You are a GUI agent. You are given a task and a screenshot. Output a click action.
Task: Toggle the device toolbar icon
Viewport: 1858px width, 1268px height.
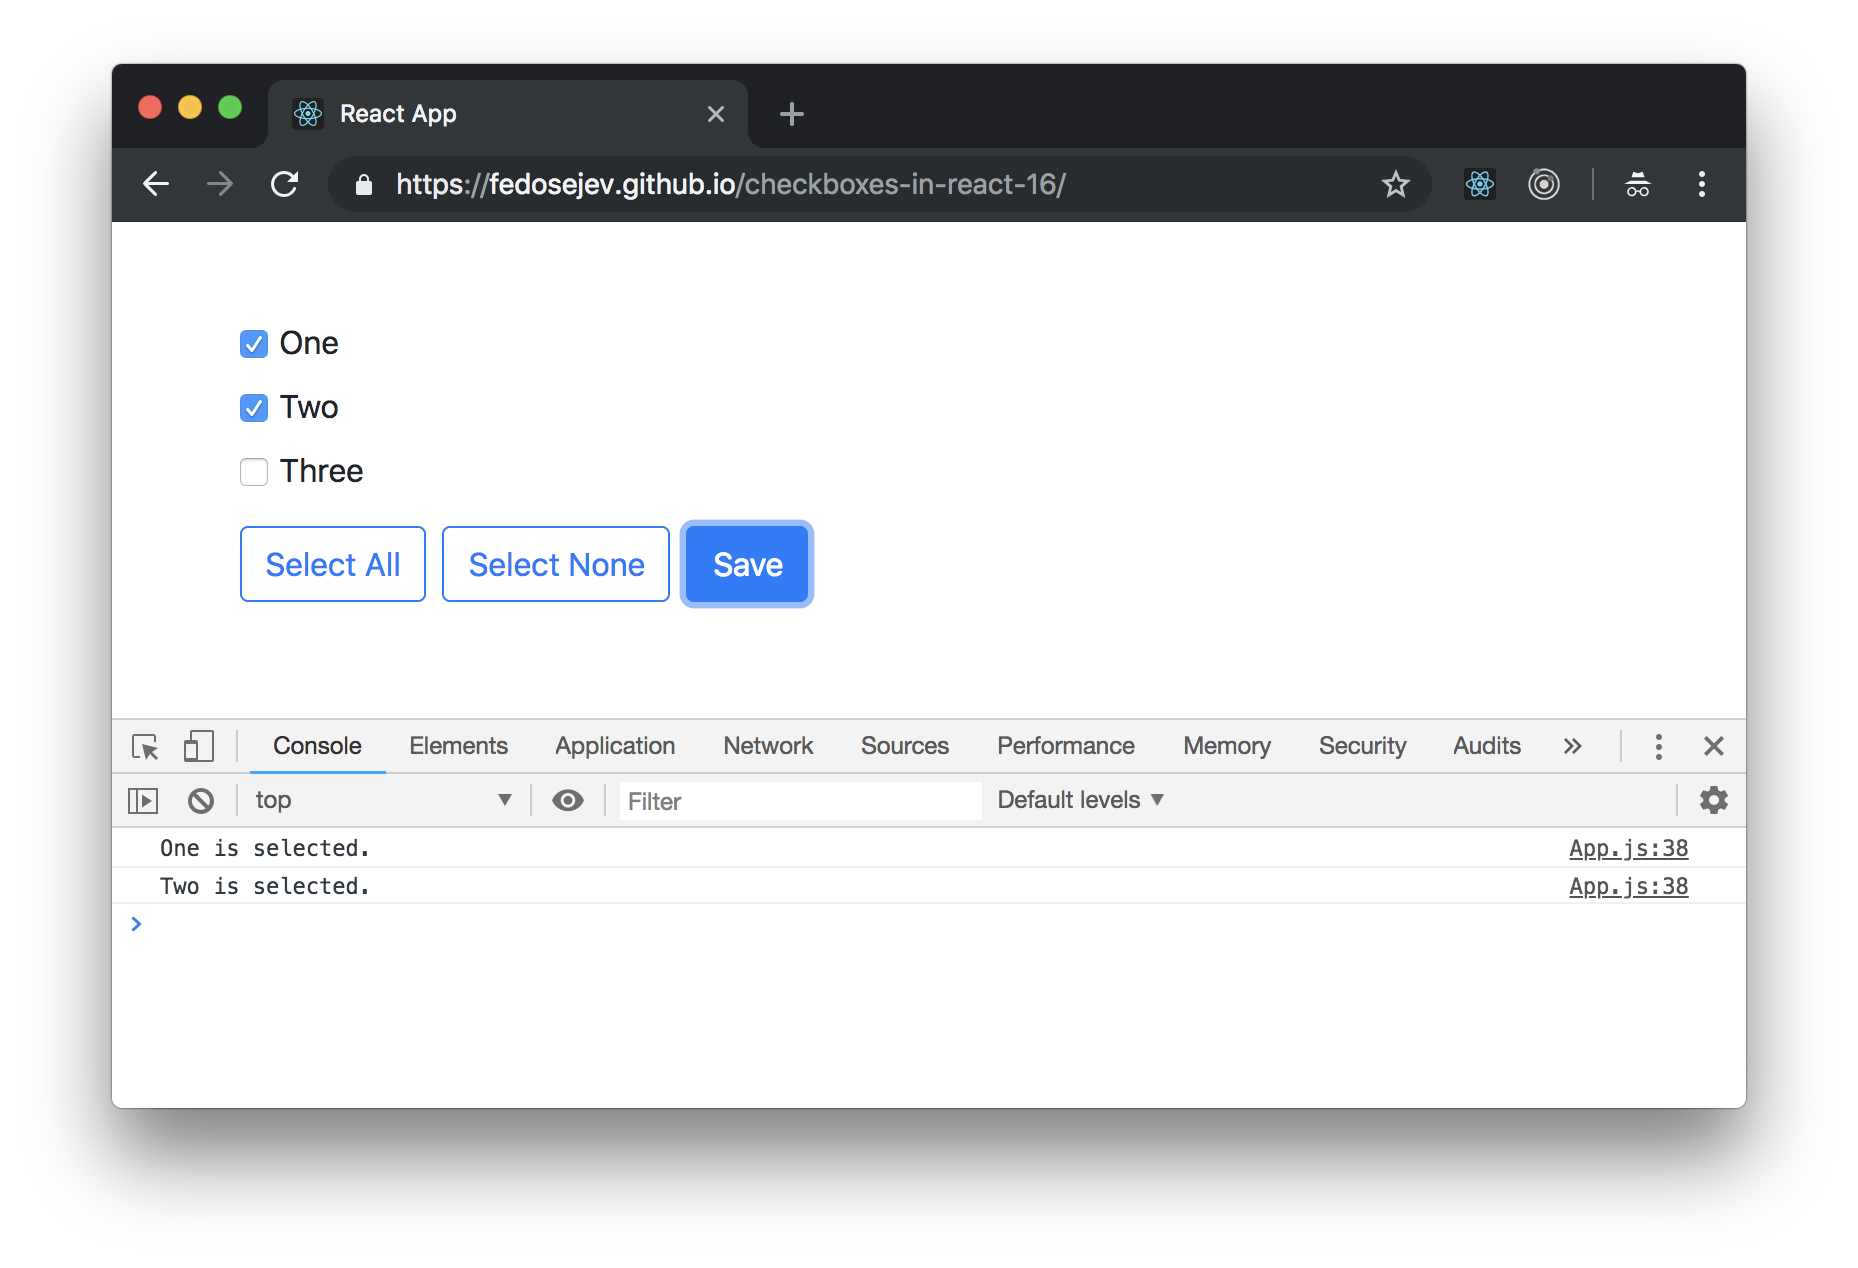[199, 746]
